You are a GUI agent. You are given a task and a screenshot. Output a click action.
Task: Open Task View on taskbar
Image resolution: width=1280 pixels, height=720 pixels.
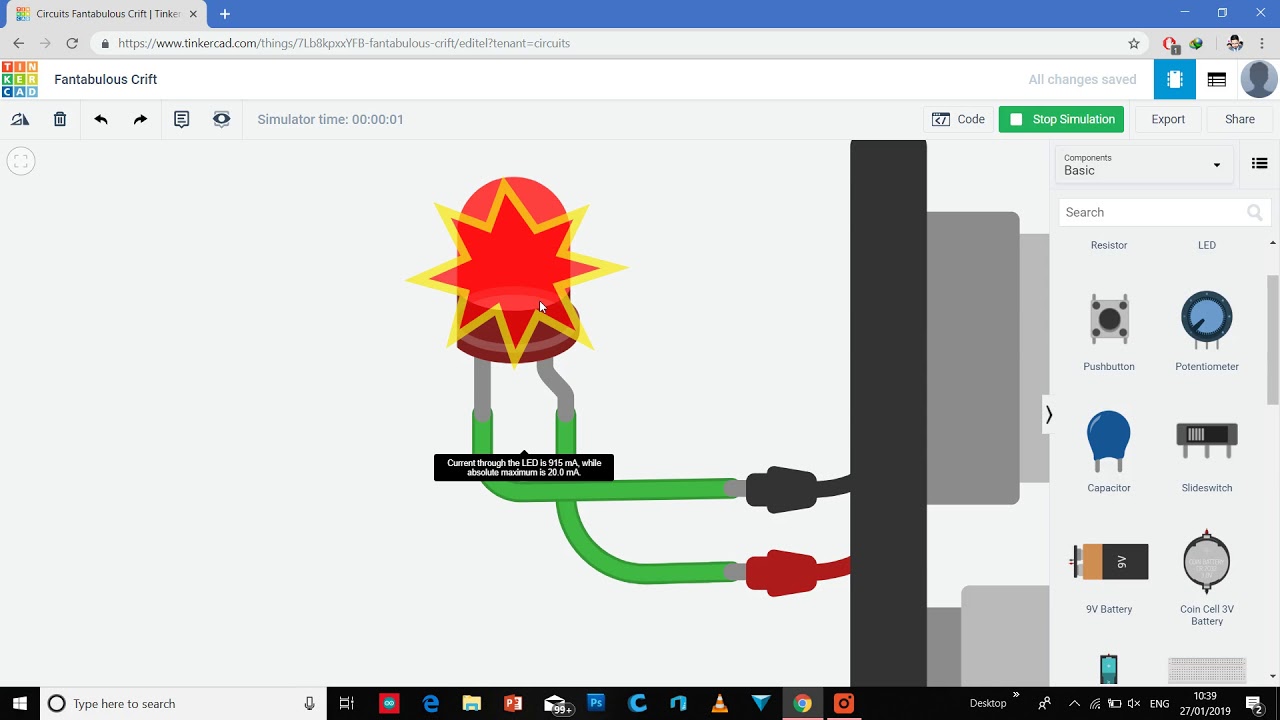(347, 703)
